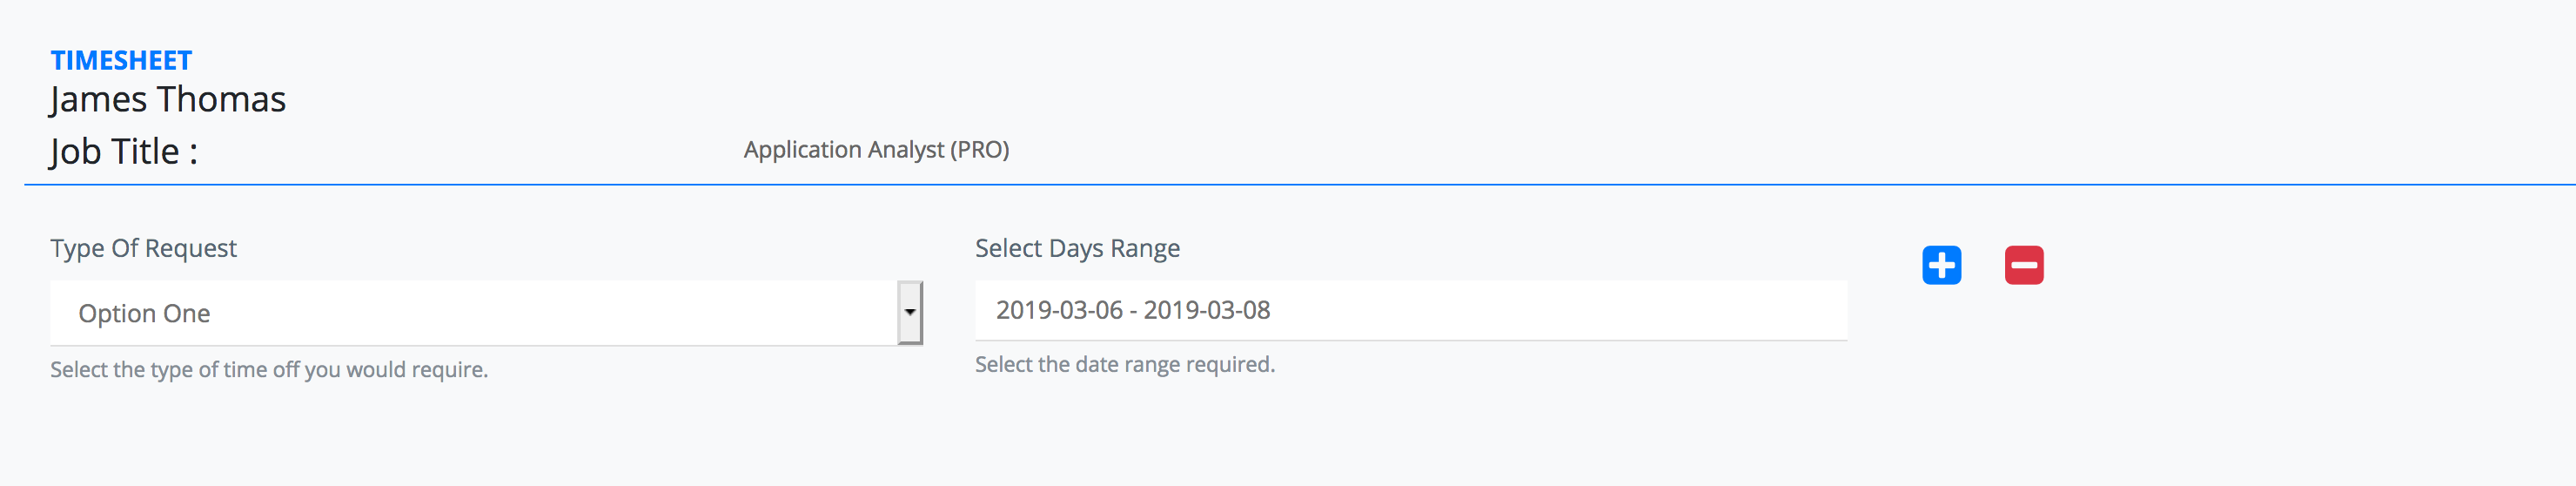This screenshot has height=486, width=2576.
Task: Open the Type Of Request dropdown arrow
Action: tap(910, 312)
